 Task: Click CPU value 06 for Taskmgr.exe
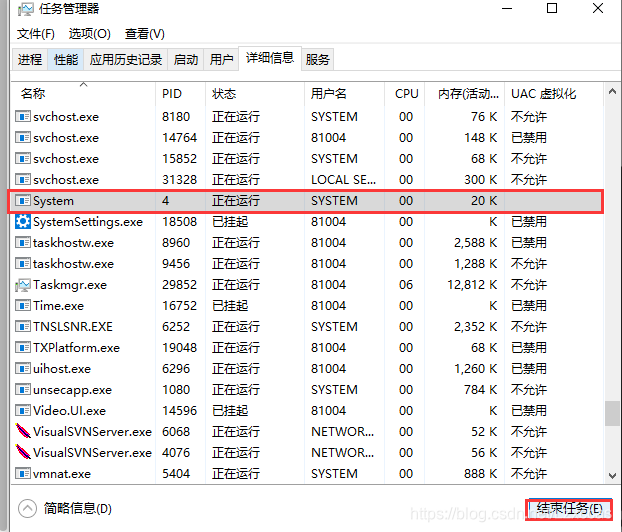click(406, 284)
